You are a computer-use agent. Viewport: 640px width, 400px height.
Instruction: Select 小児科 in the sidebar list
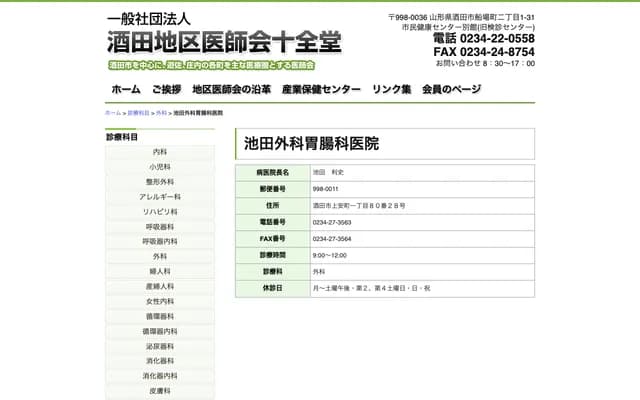[x=160, y=167]
